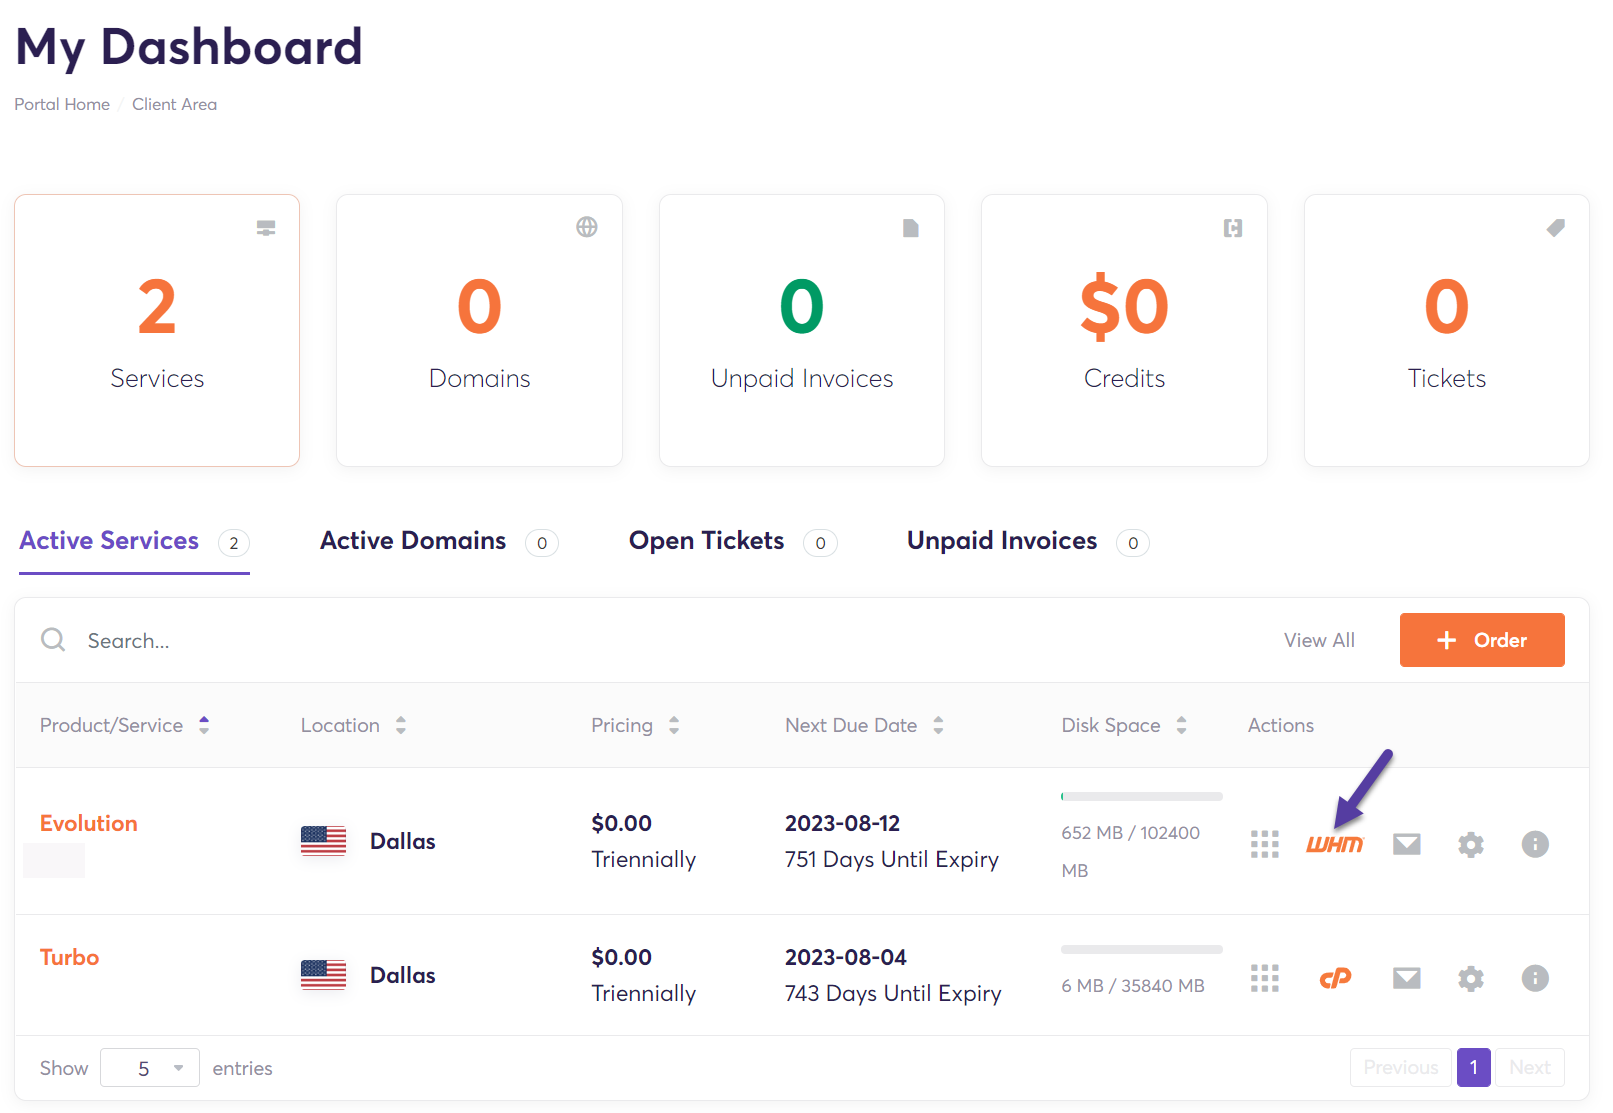Viewport: 1613px width, 1113px height.
Task: Open grid apps icon in Evolution row
Action: (x=1264, y=845)
